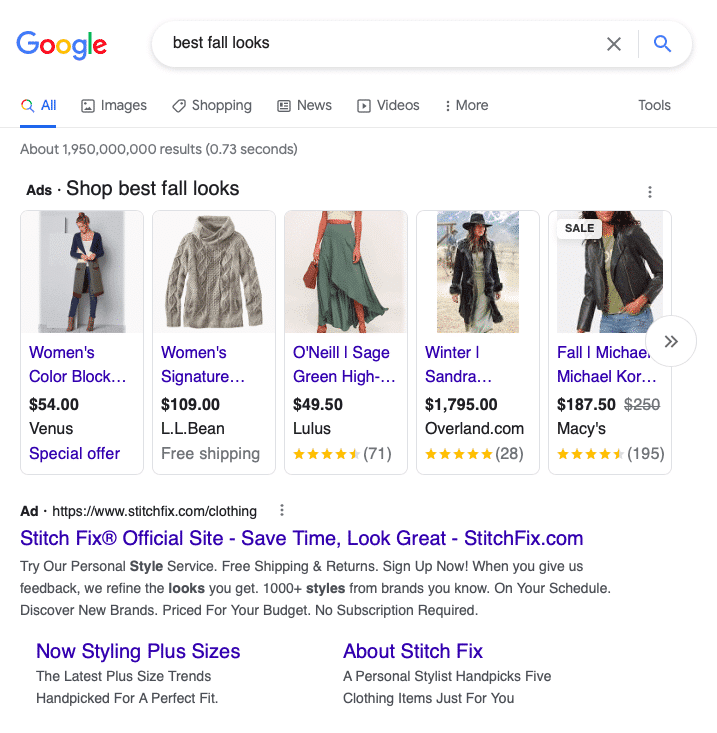Click the Overland.com seller name
The height and width of the screenshot is (733, 717).
pyautogui.click(x=474, y=429)
